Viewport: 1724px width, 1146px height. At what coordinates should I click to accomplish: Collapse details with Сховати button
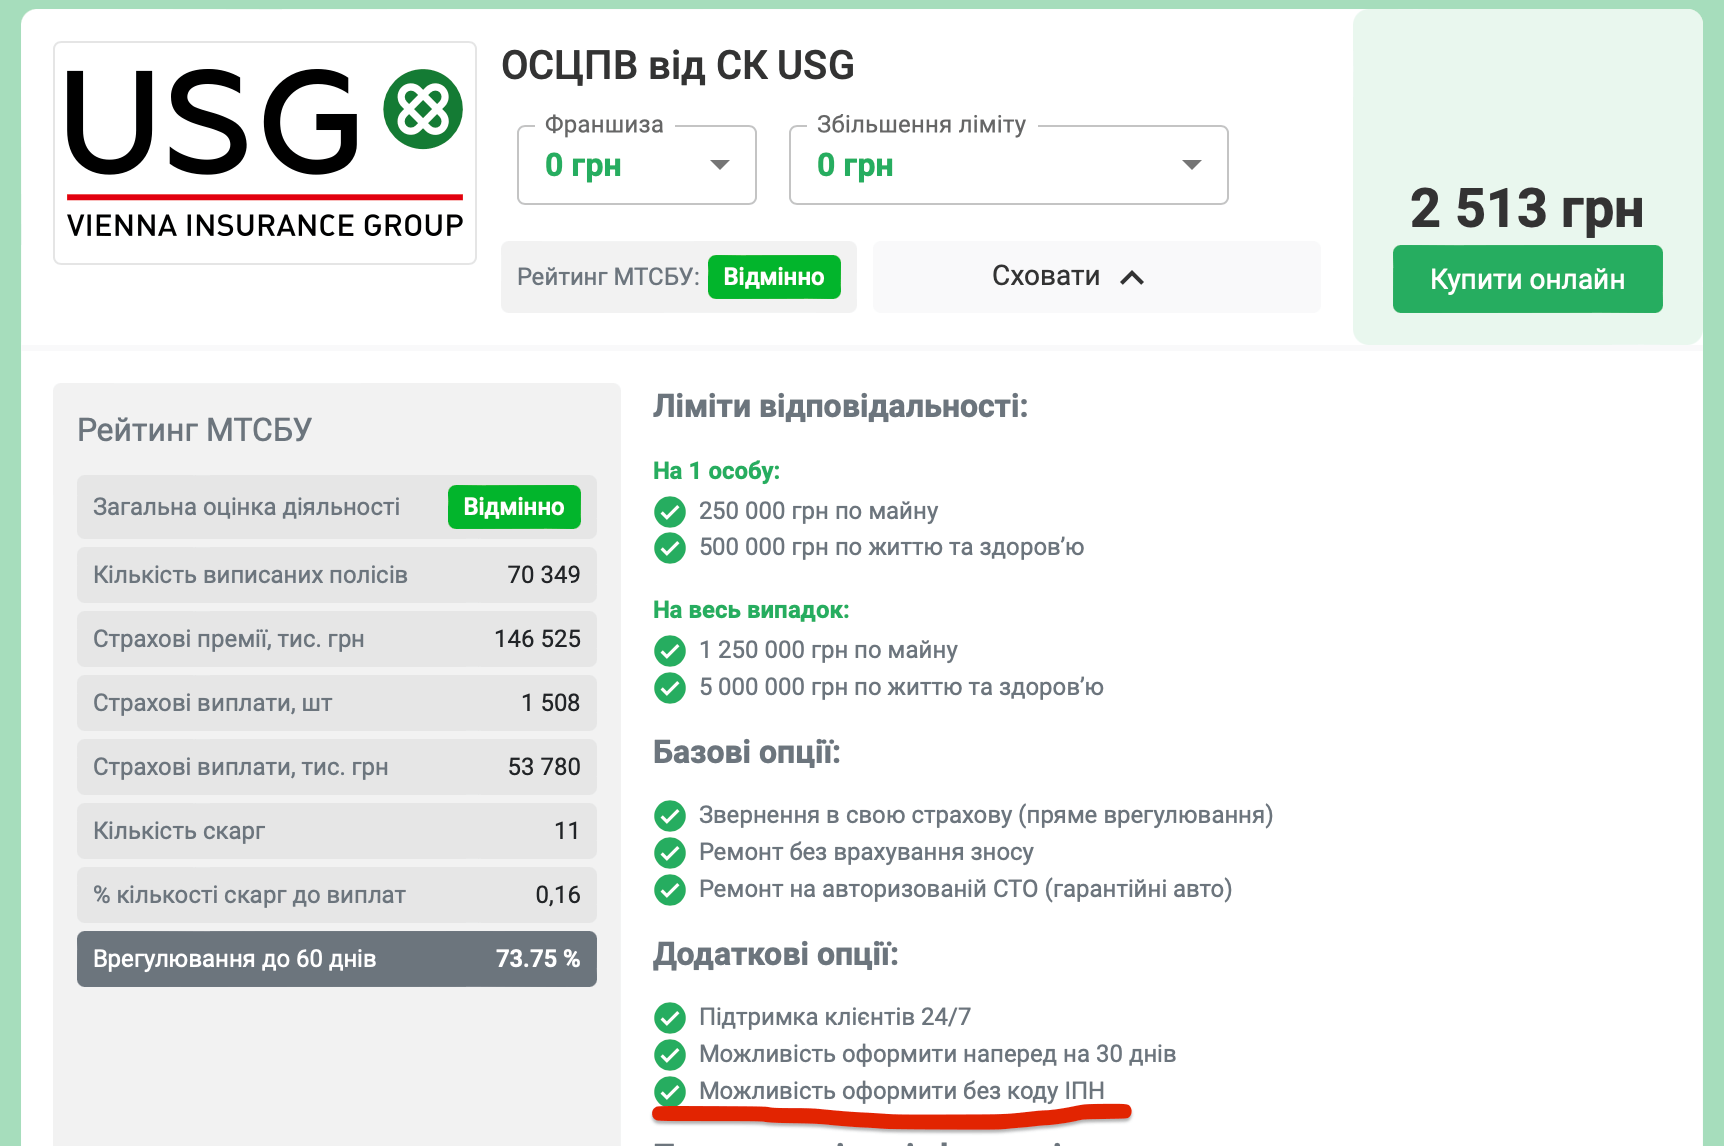tap(1097, 277)
